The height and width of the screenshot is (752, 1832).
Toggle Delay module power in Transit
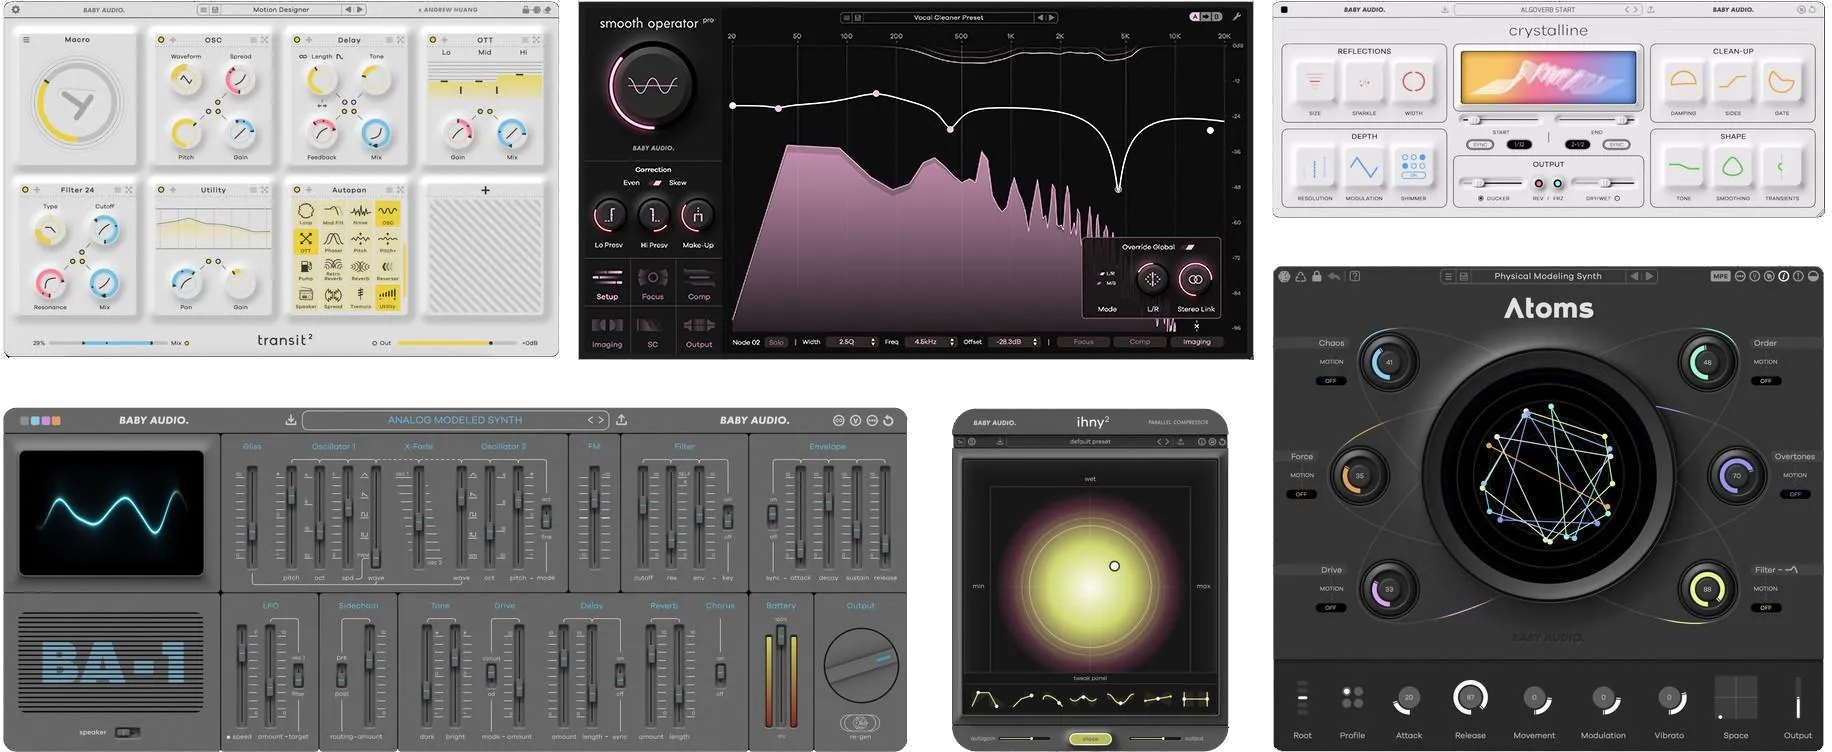297,40
